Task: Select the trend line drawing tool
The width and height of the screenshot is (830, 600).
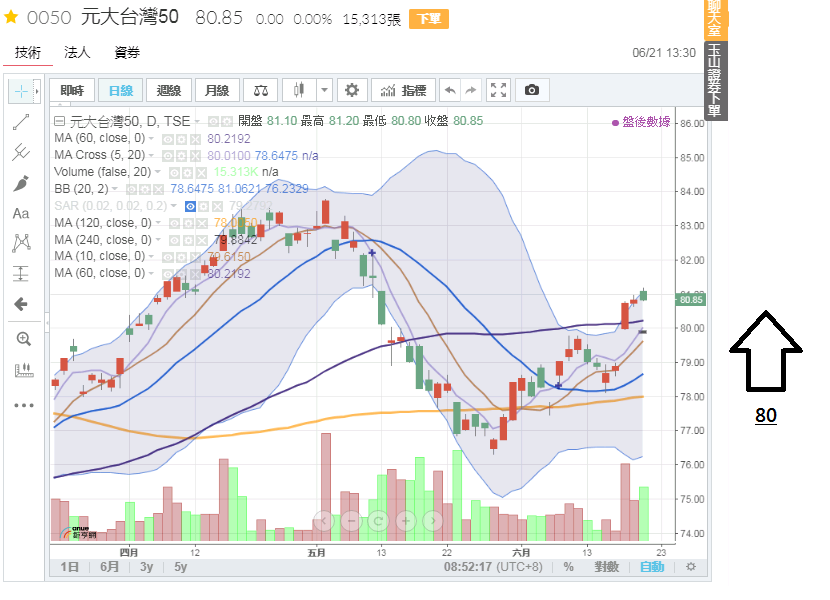Action: [x=21, y=122]
